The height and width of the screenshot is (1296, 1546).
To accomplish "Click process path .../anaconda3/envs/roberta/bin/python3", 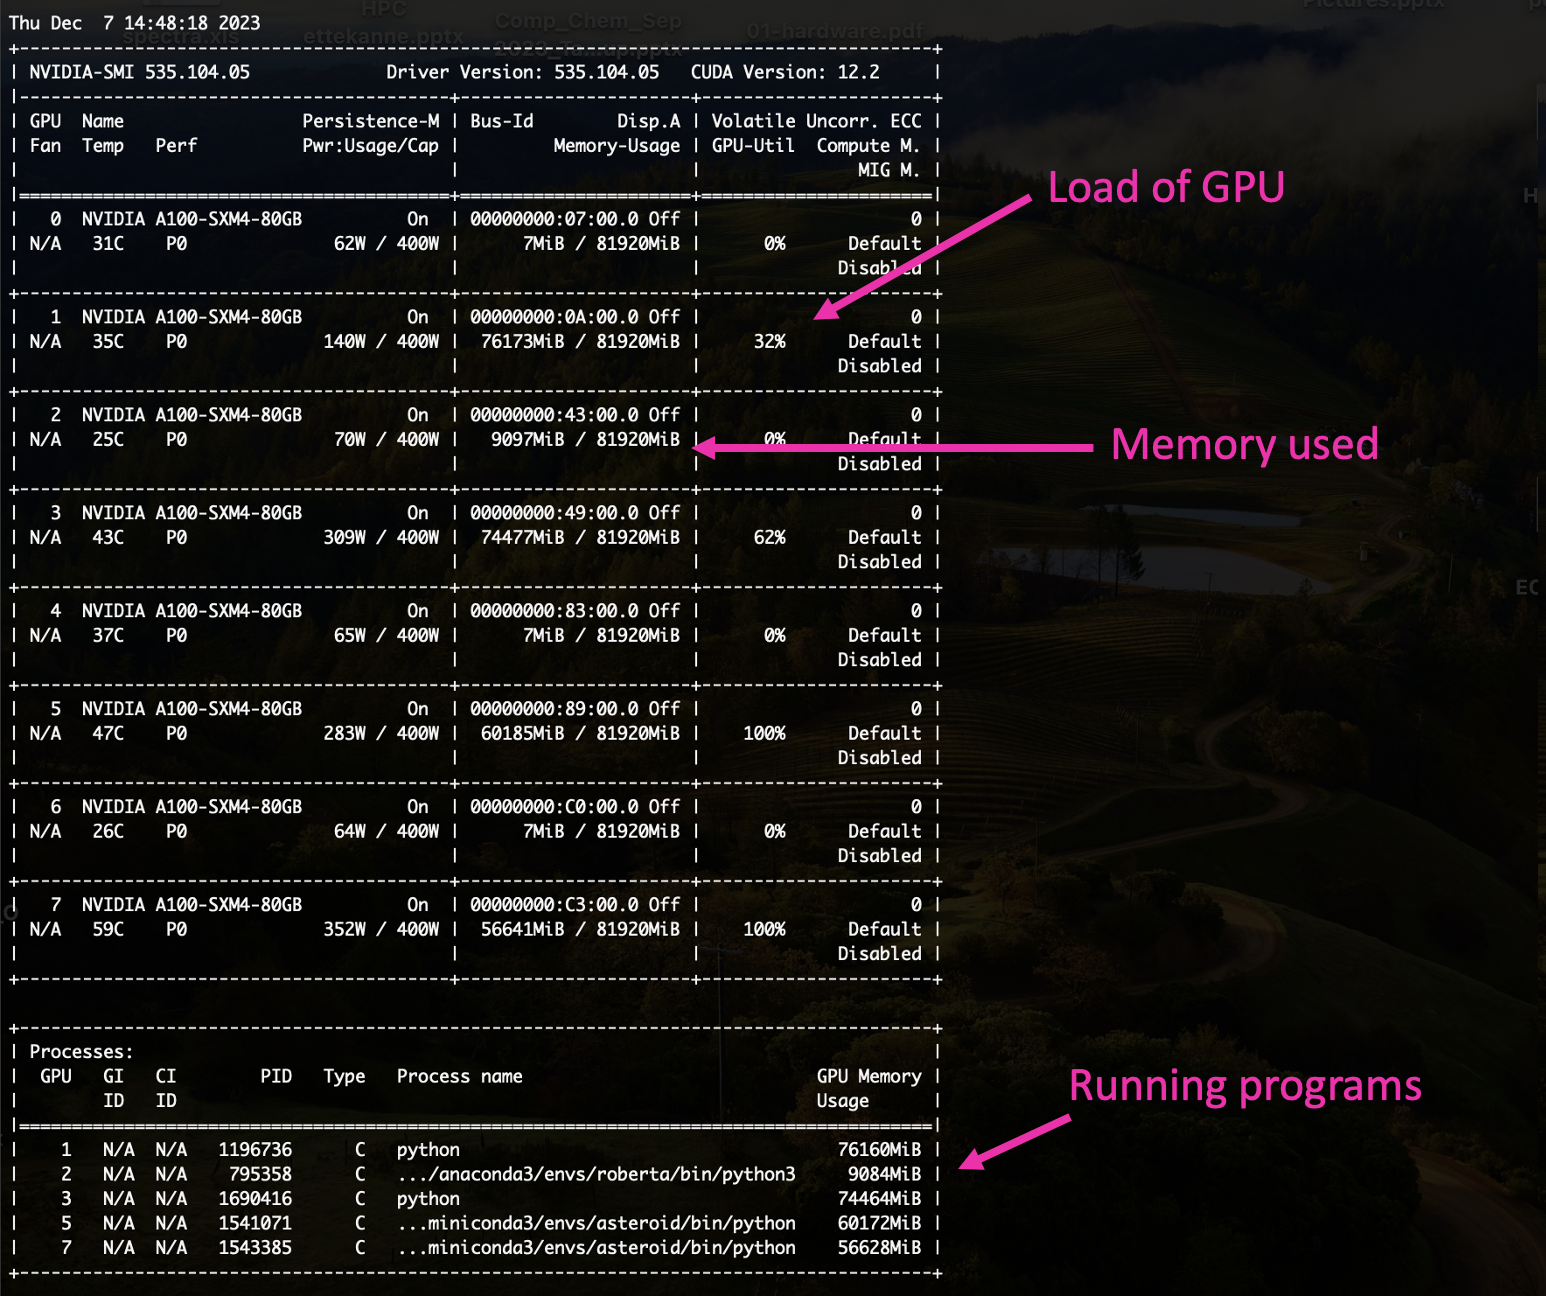I will (596, 1174).
